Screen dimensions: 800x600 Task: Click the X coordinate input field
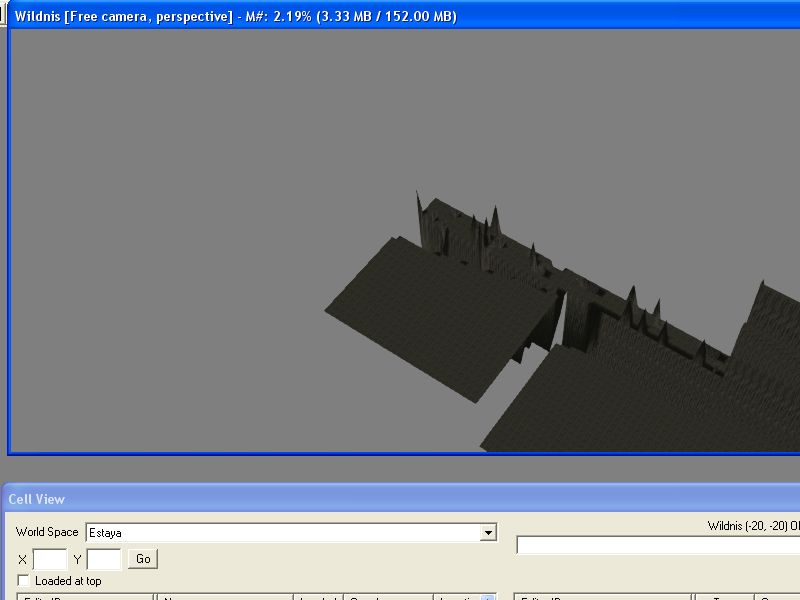(50, 559)
